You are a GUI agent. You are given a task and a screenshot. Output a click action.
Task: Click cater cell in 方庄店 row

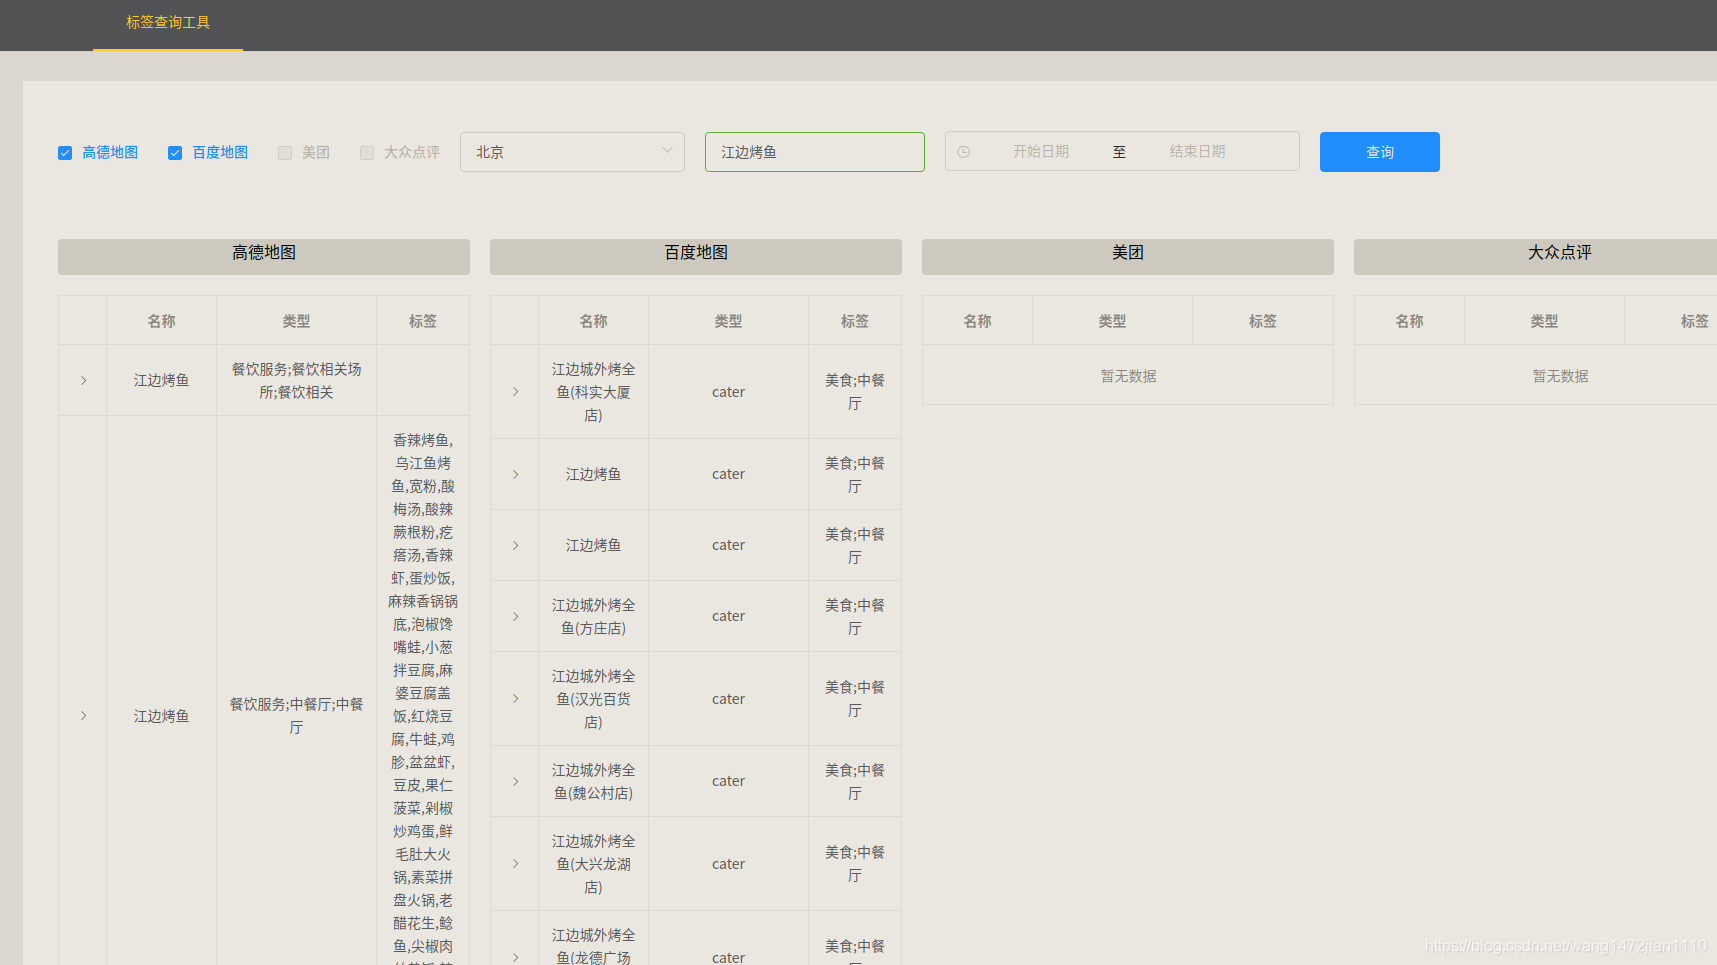click(728, 617)
